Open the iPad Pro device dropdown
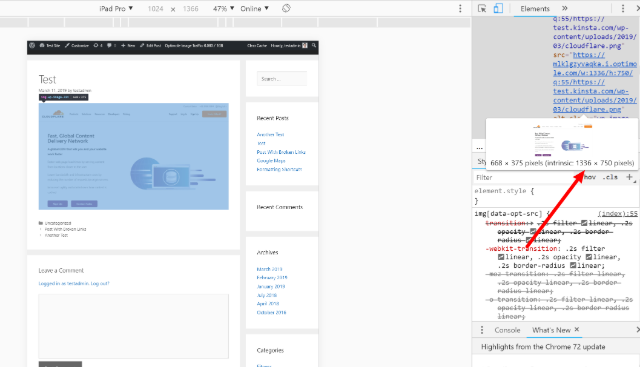 click(116, 9)
